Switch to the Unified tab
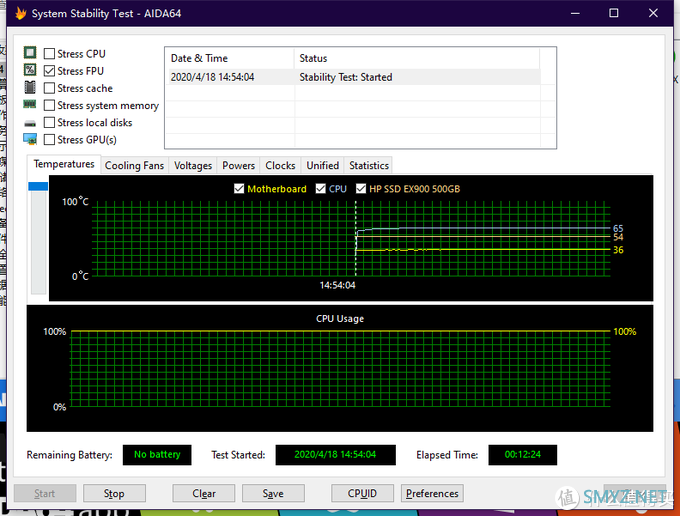 (323, 166)
